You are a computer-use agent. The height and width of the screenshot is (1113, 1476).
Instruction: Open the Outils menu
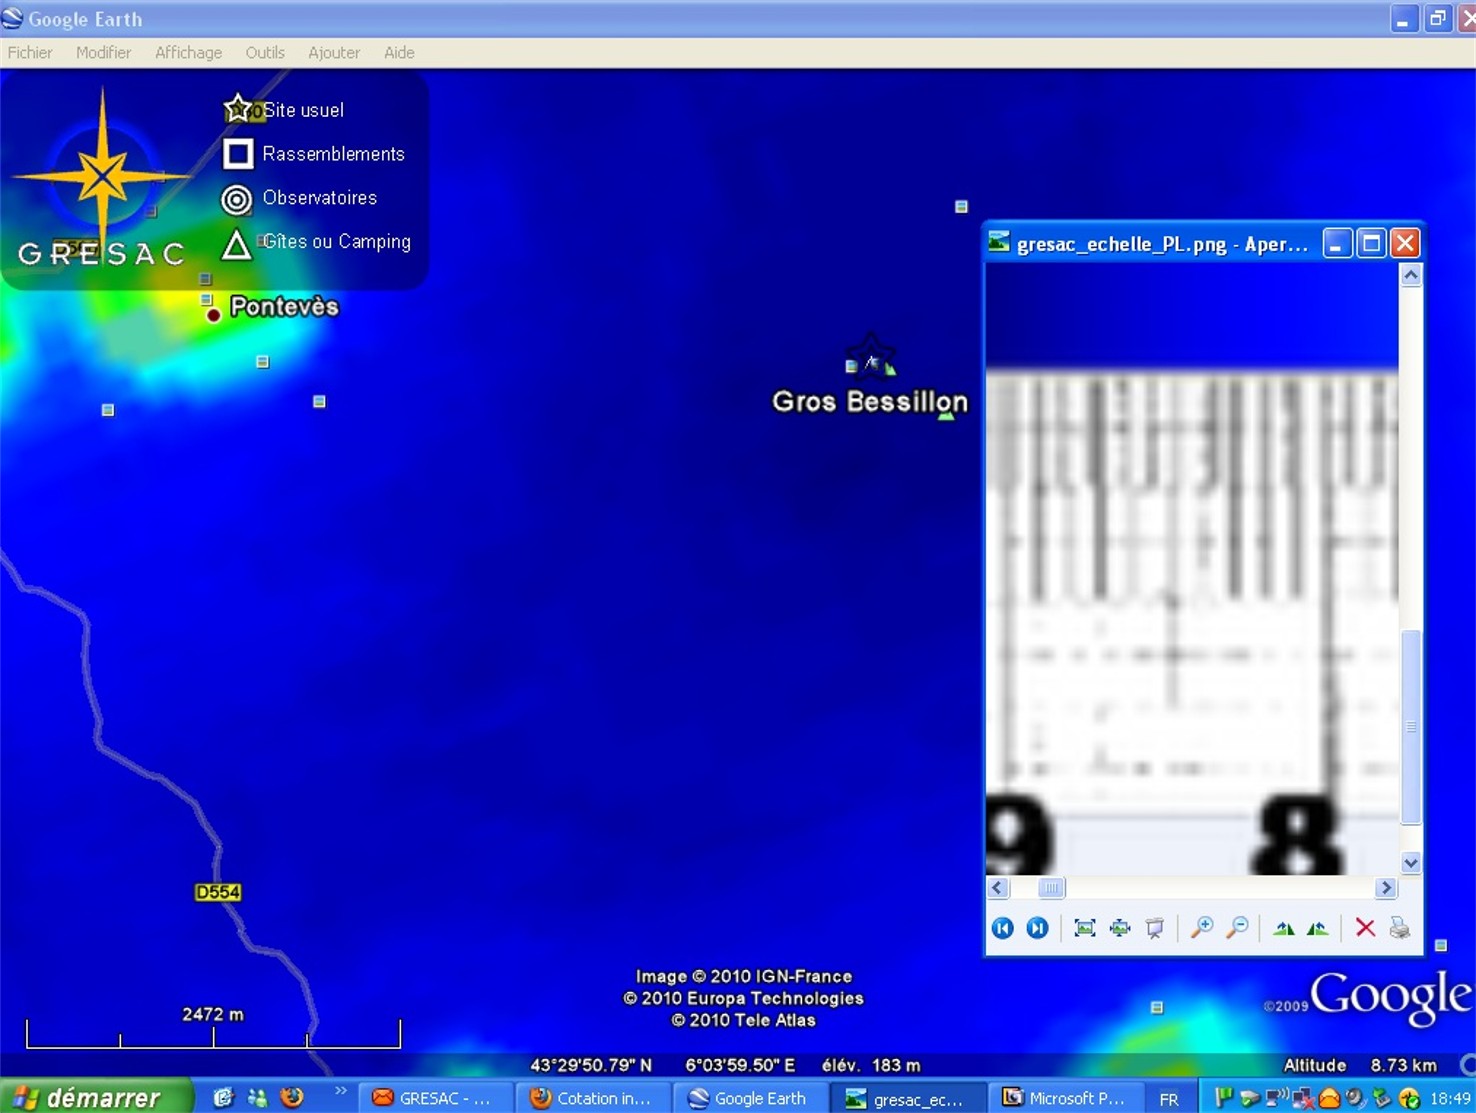[x=265, y=53]
